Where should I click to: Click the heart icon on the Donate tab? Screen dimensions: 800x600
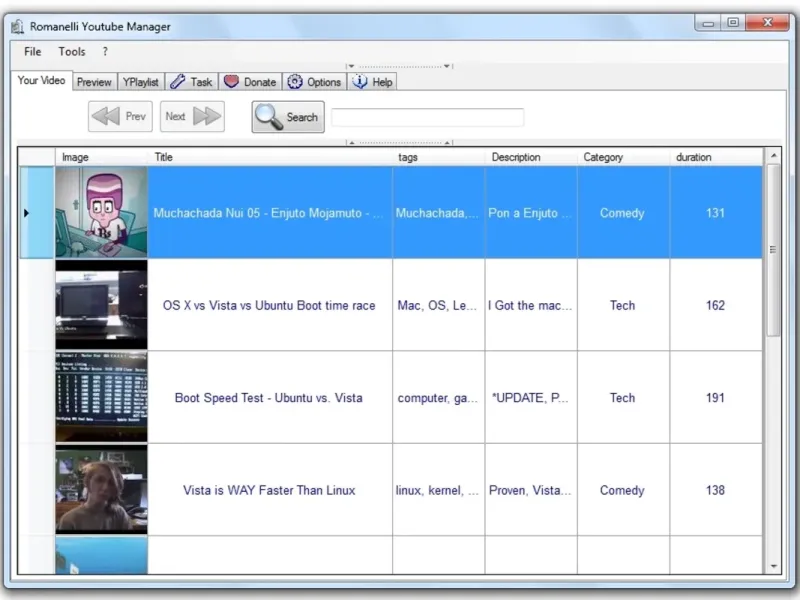(x=231, y=82)
